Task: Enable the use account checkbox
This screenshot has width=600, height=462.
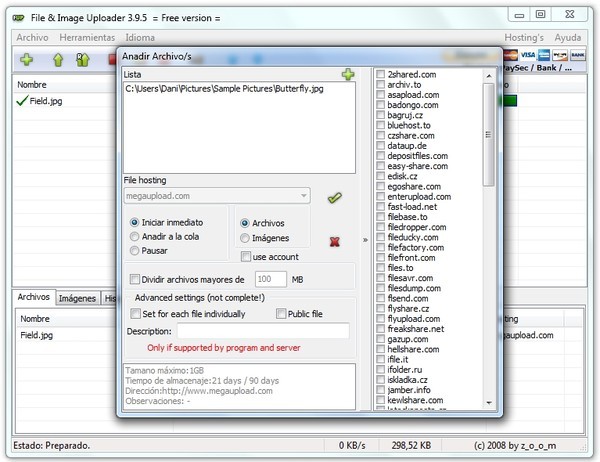Action: tap(246, 256)
